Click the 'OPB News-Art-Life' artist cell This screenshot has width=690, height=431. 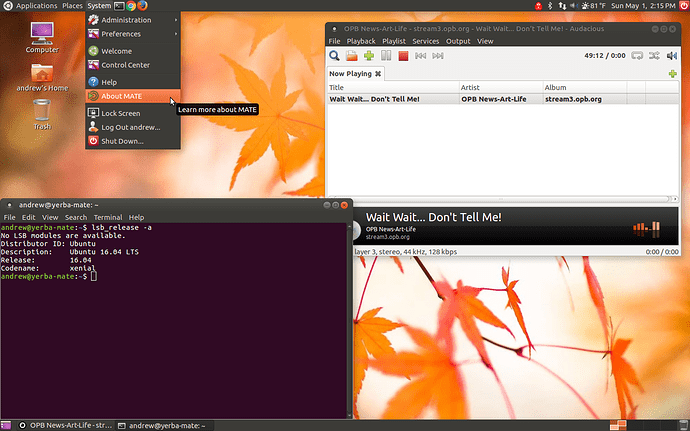pyautogui.click(x=494, y=99)
